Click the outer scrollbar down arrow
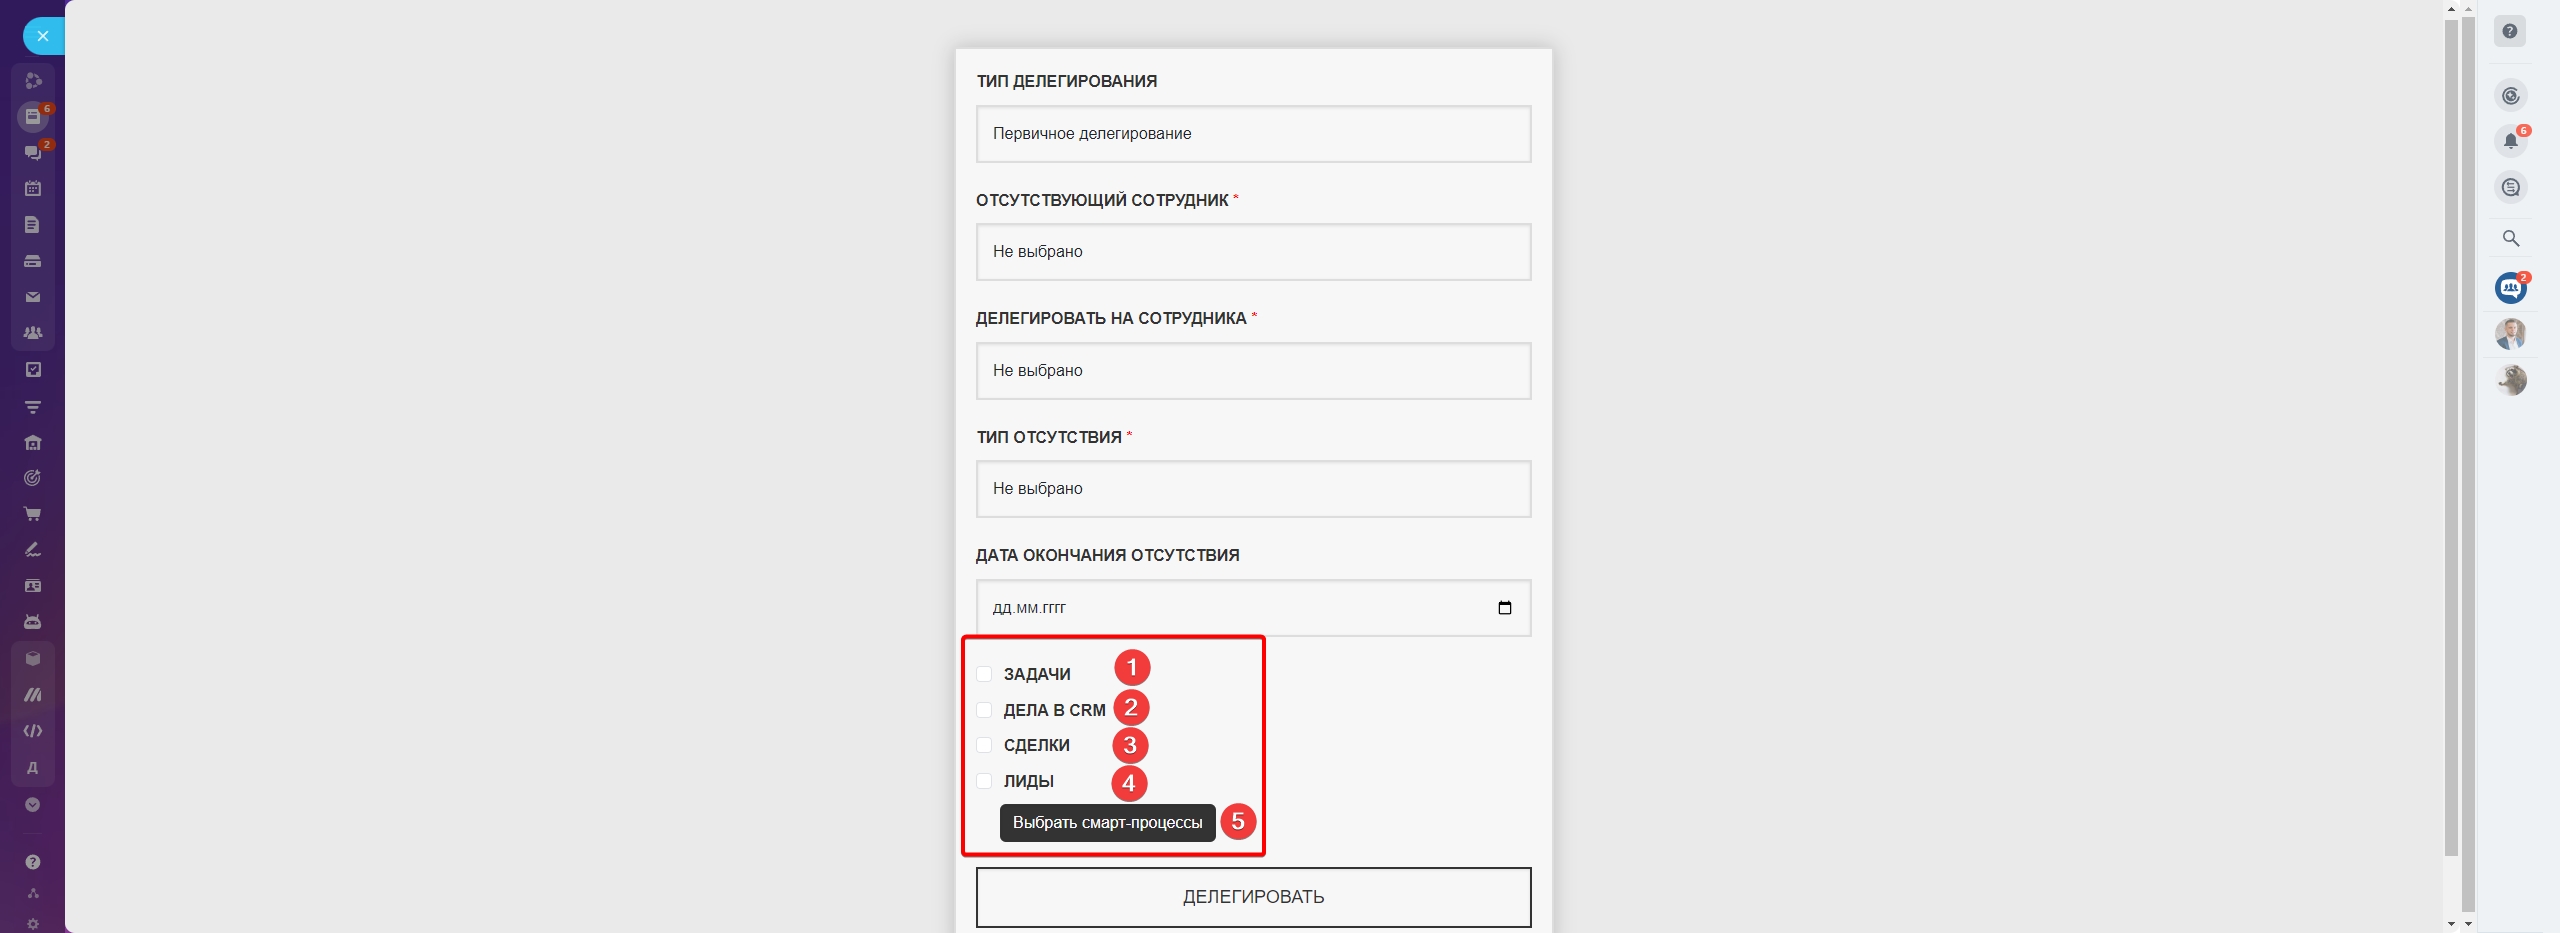 (2468, 924)
